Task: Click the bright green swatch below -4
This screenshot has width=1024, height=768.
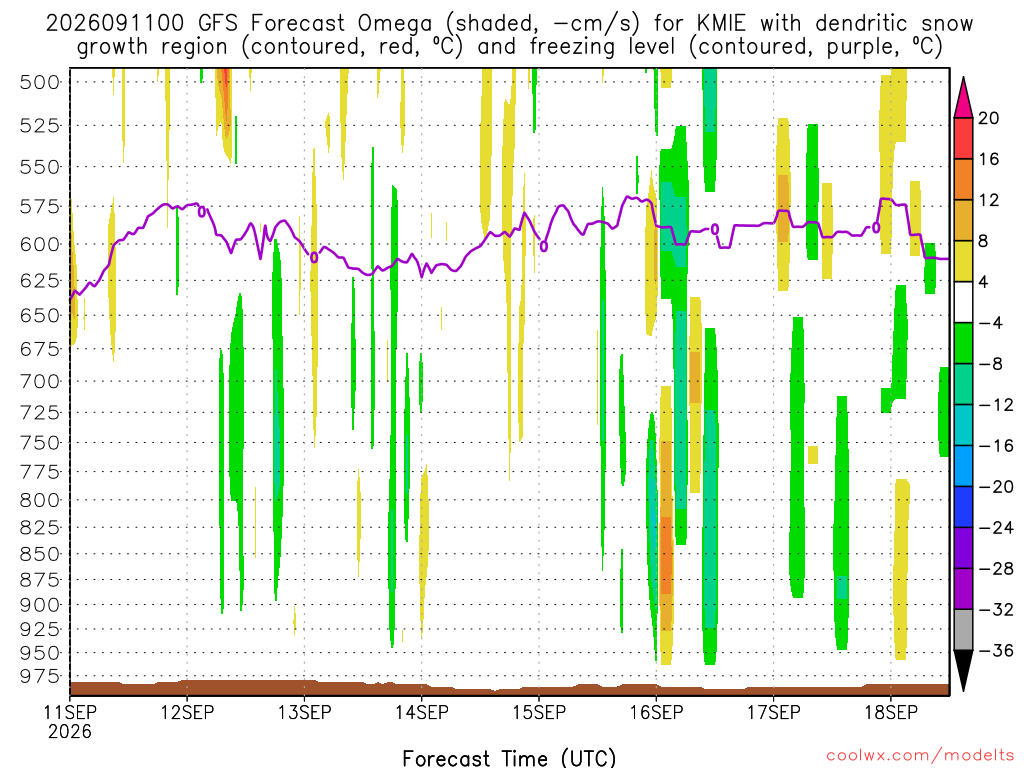Action: pyautogui.click(x=963, y=343)
